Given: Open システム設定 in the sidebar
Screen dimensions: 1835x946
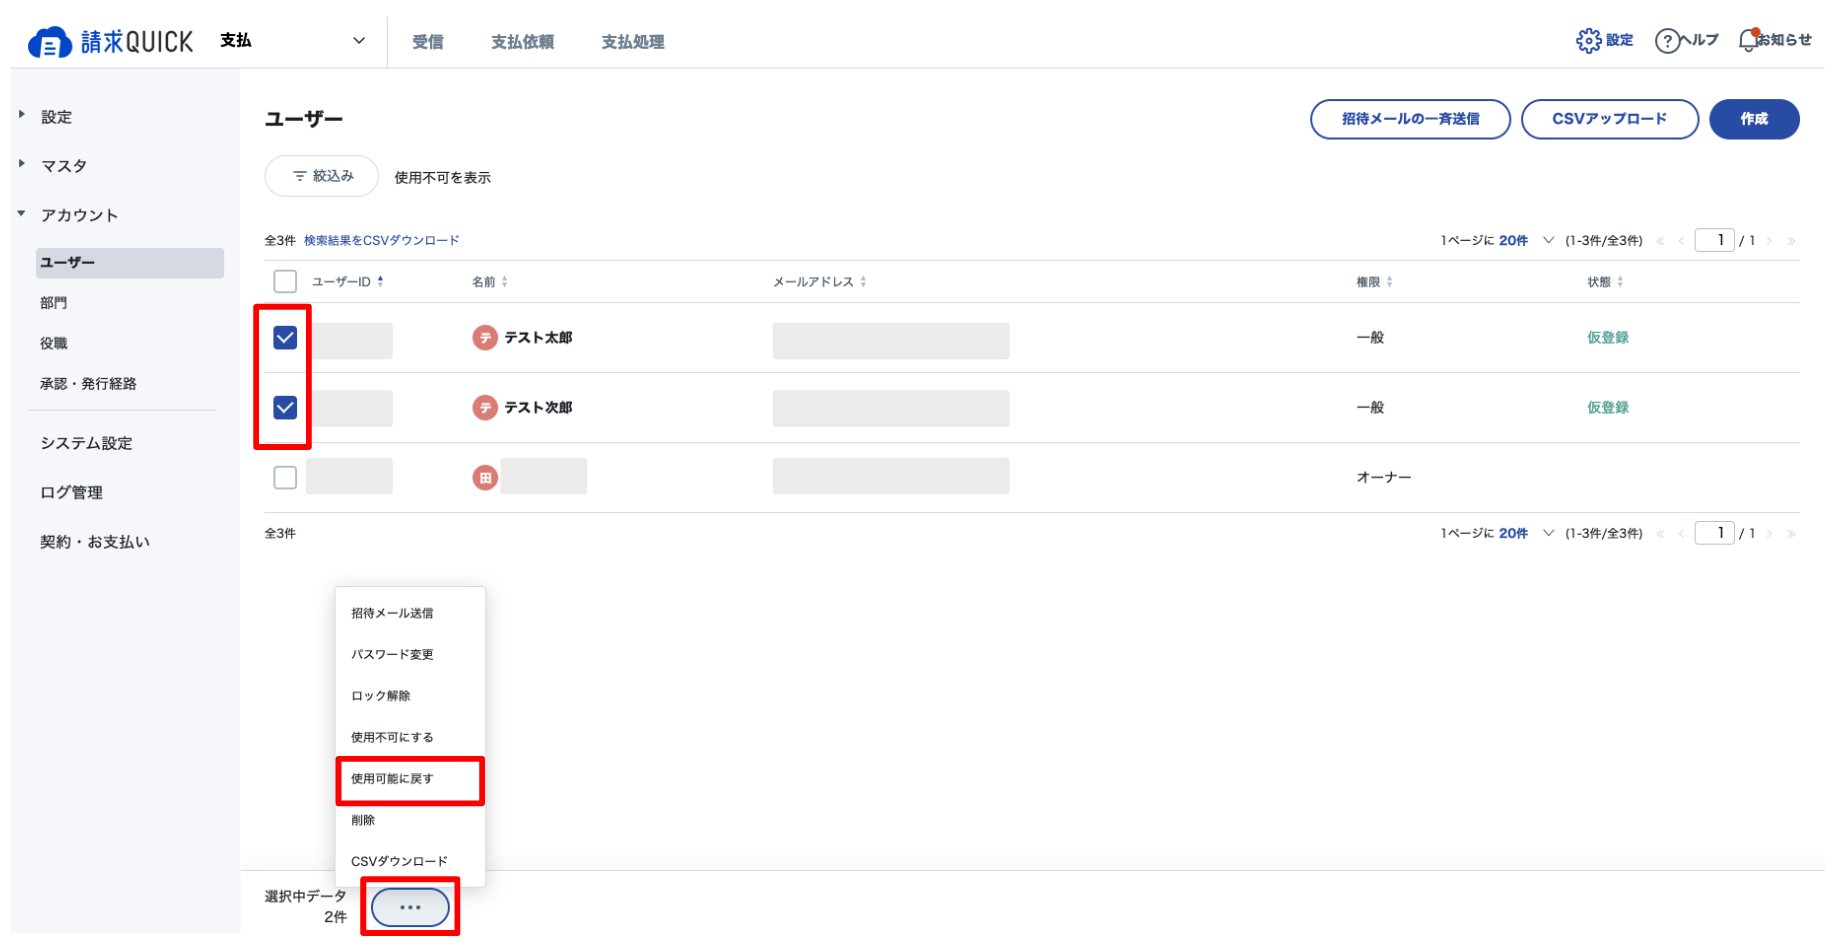Looking at the screenshot, I should click(x=86, y=443).
